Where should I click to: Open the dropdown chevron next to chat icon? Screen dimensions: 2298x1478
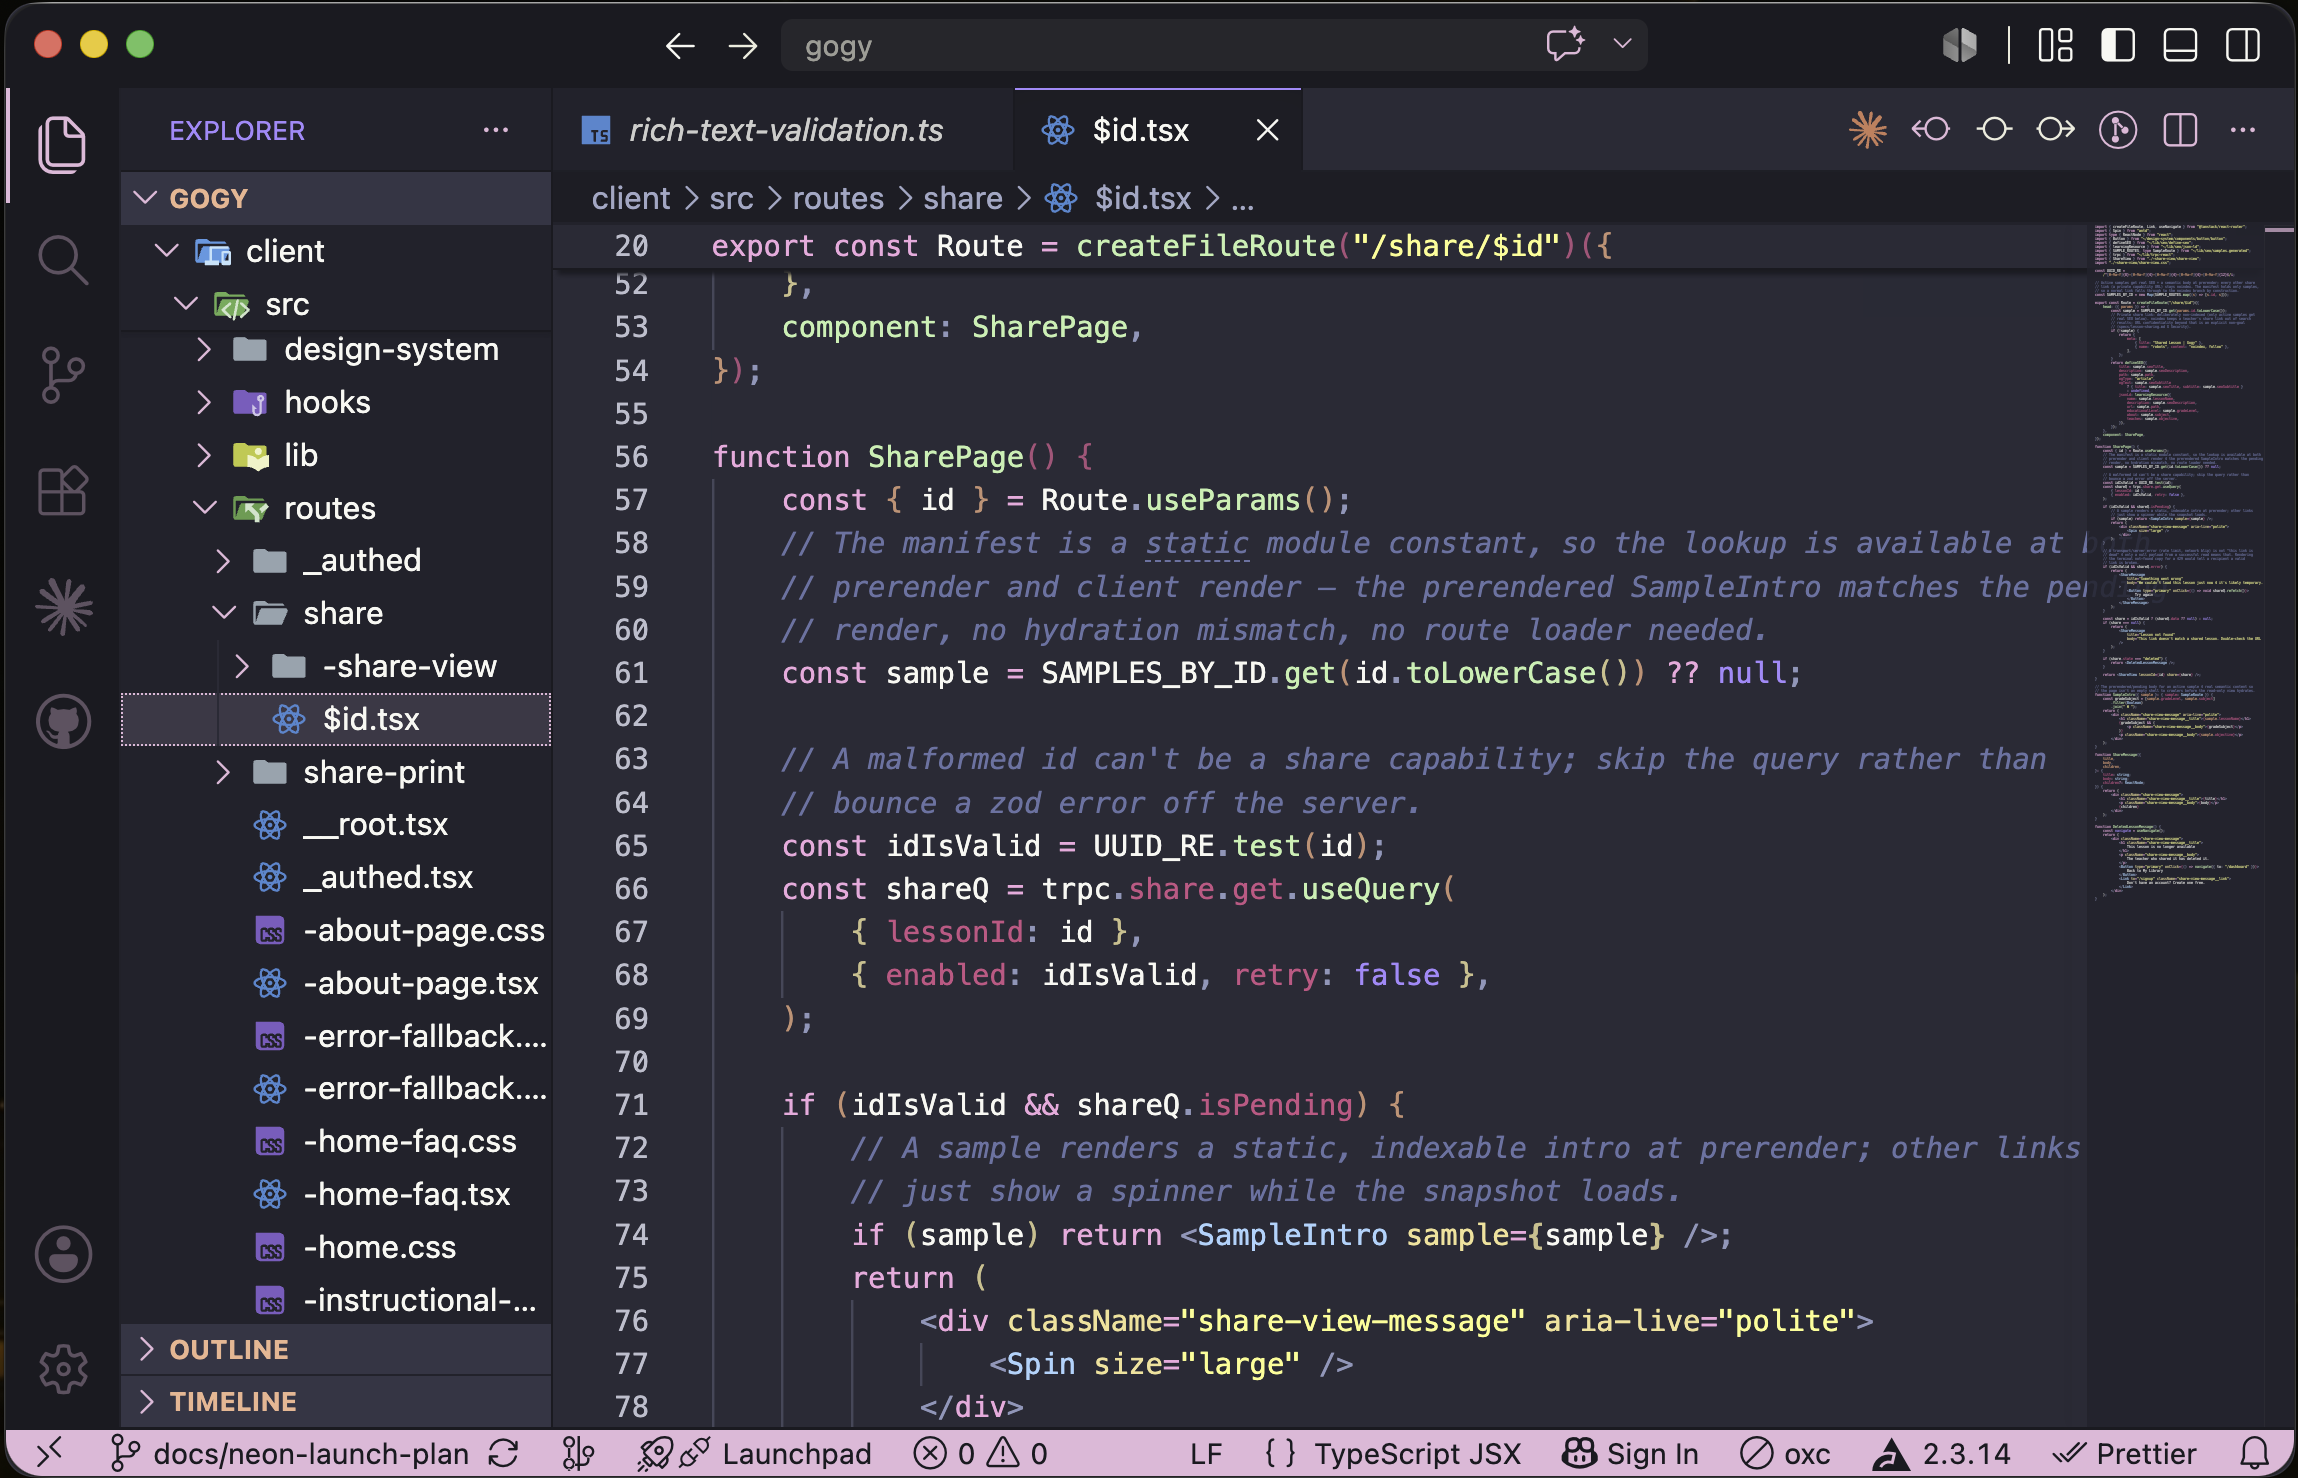[x=1622, y=44]
